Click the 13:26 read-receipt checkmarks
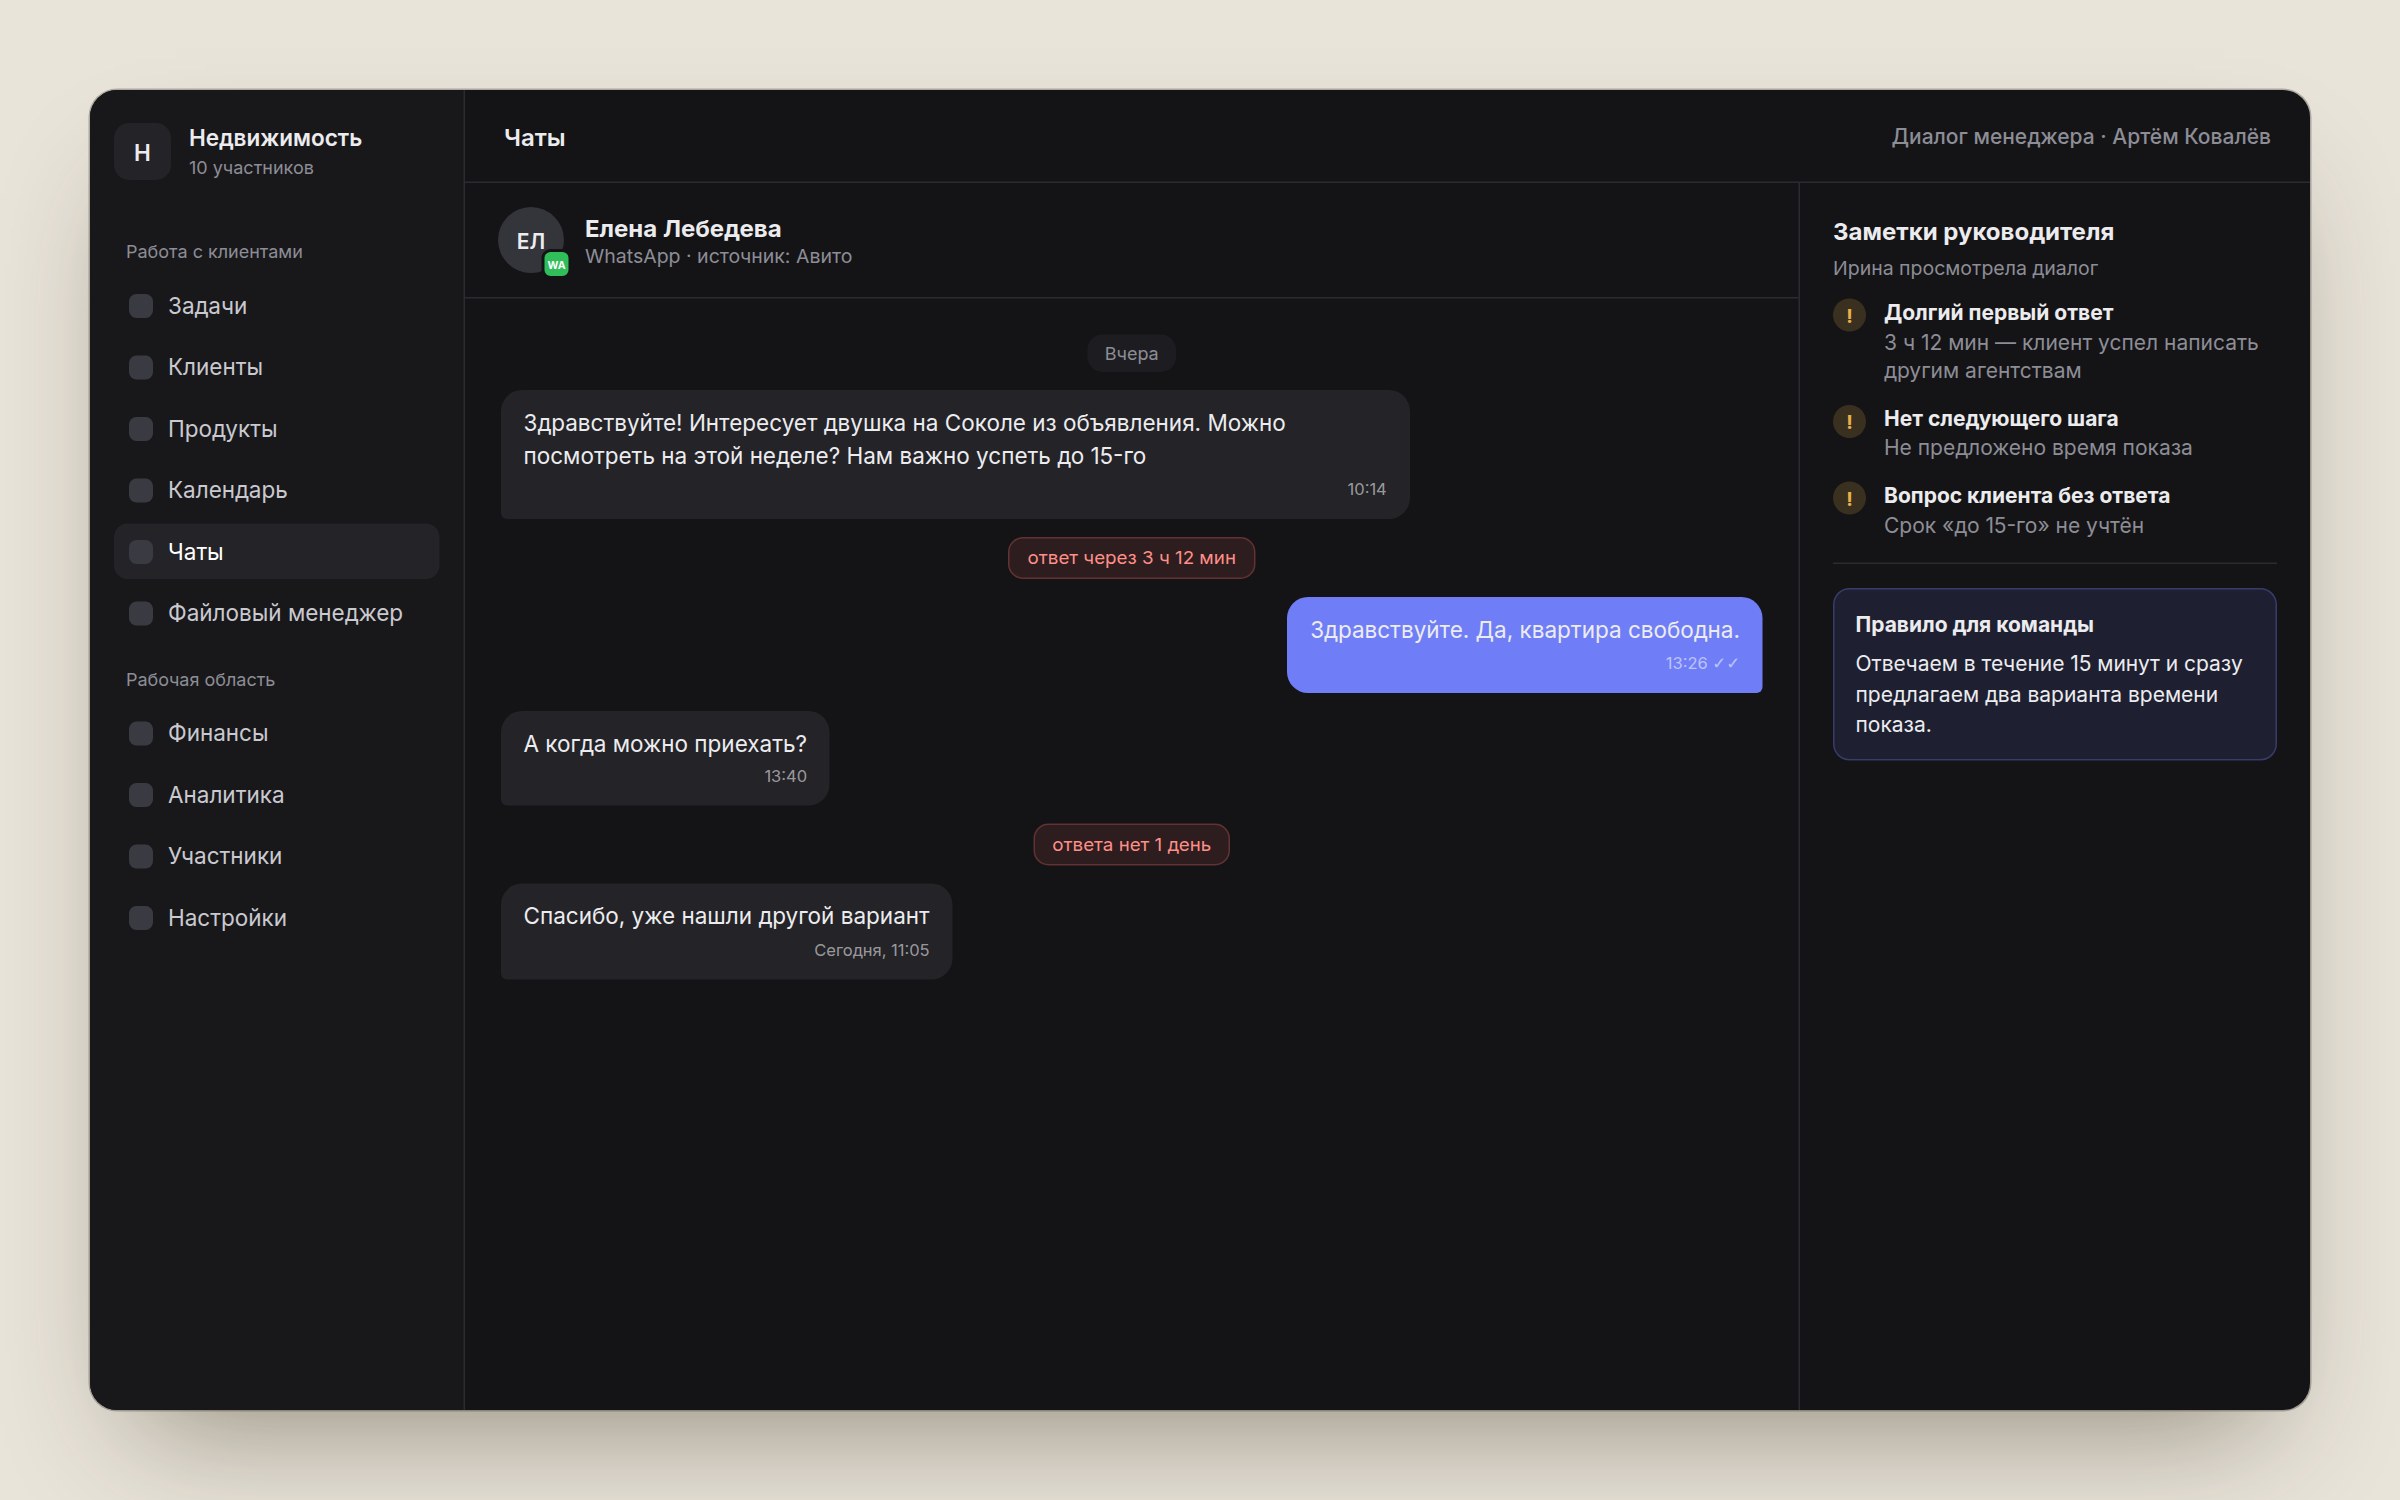This screenshot has height=1500, width=2400. pos(1726,663)
